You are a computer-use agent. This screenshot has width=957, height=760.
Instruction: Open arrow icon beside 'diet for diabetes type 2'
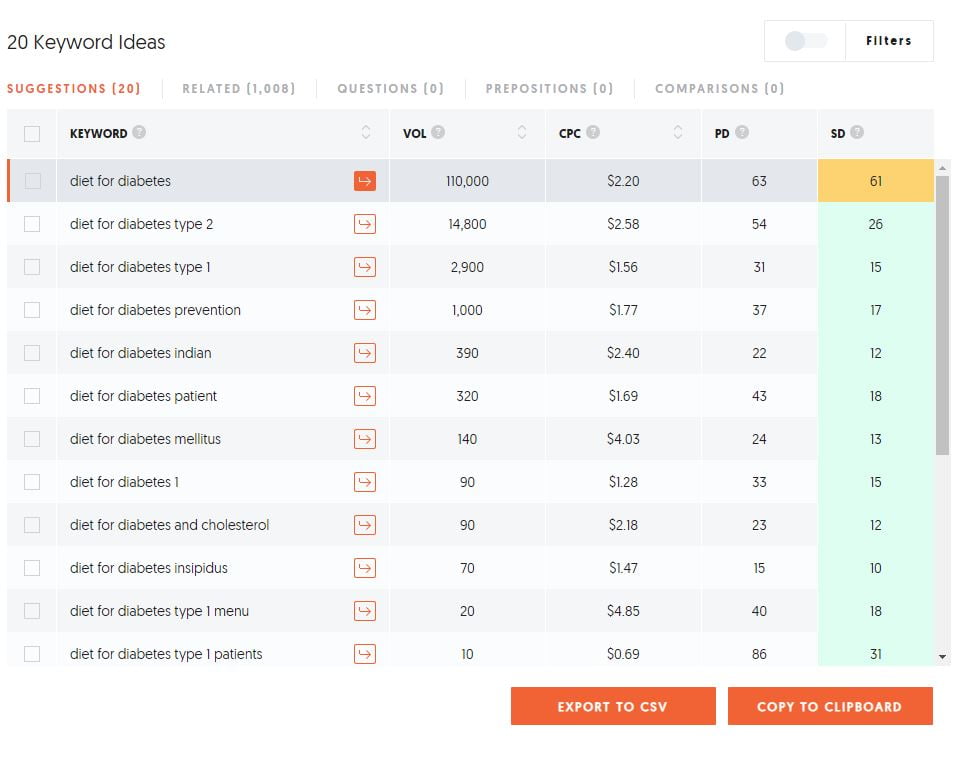point(365,224)
